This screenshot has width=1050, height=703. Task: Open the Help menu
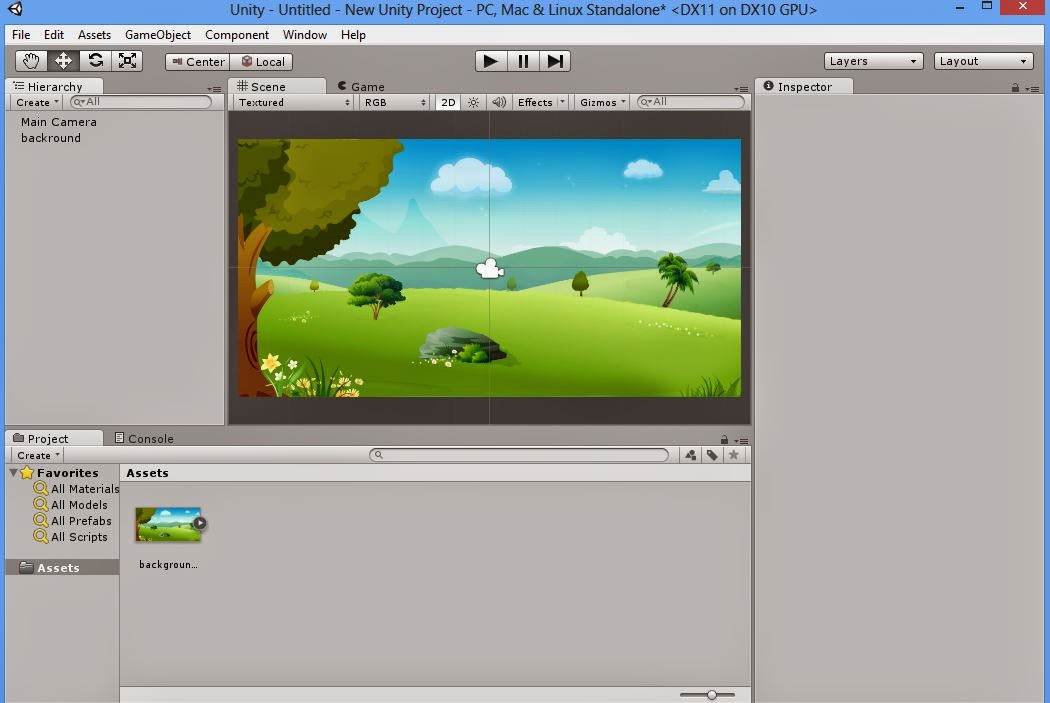[x=353, y=35]
